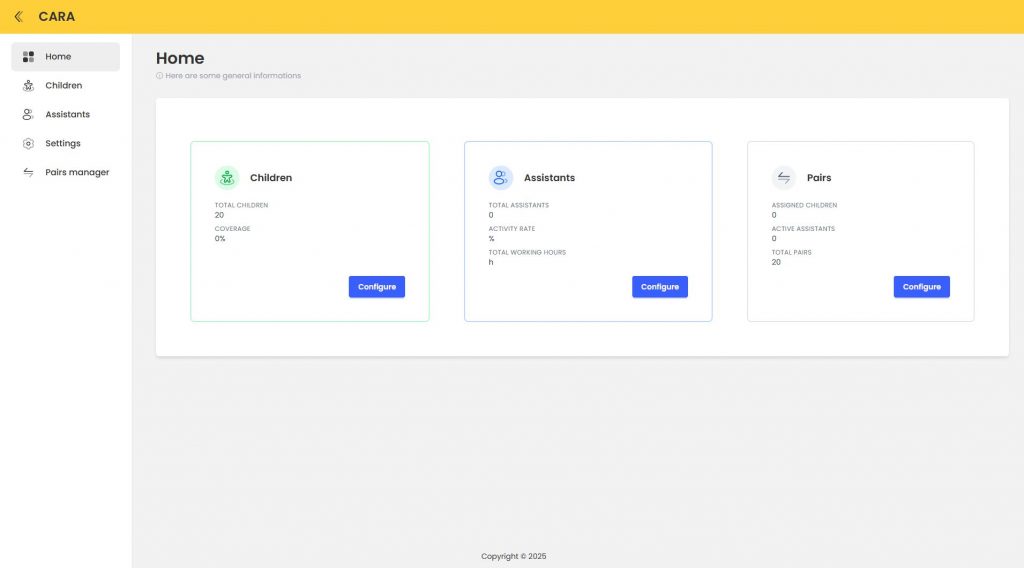Click the Pairs manager arrows icon
Image resolution: width=1024 pixels, height=568 pixels.
(28, 172)
